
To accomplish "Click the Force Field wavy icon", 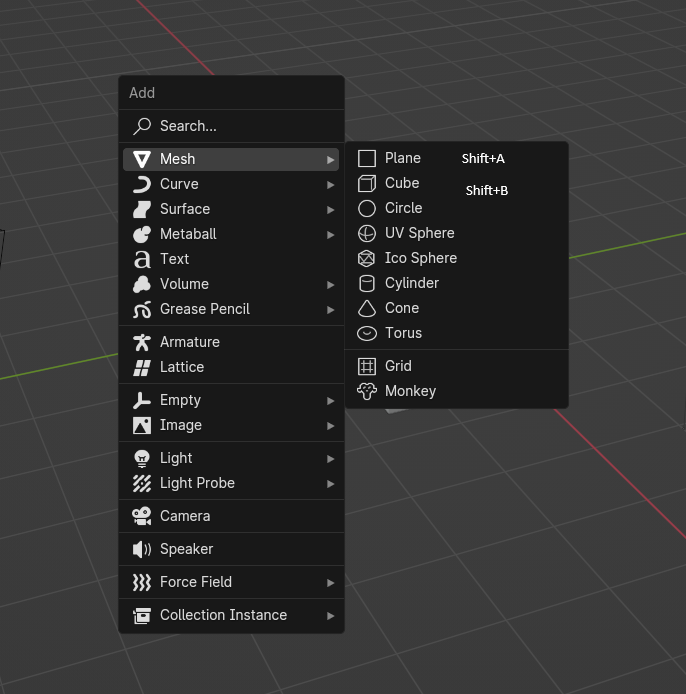I will coord(142,582).
